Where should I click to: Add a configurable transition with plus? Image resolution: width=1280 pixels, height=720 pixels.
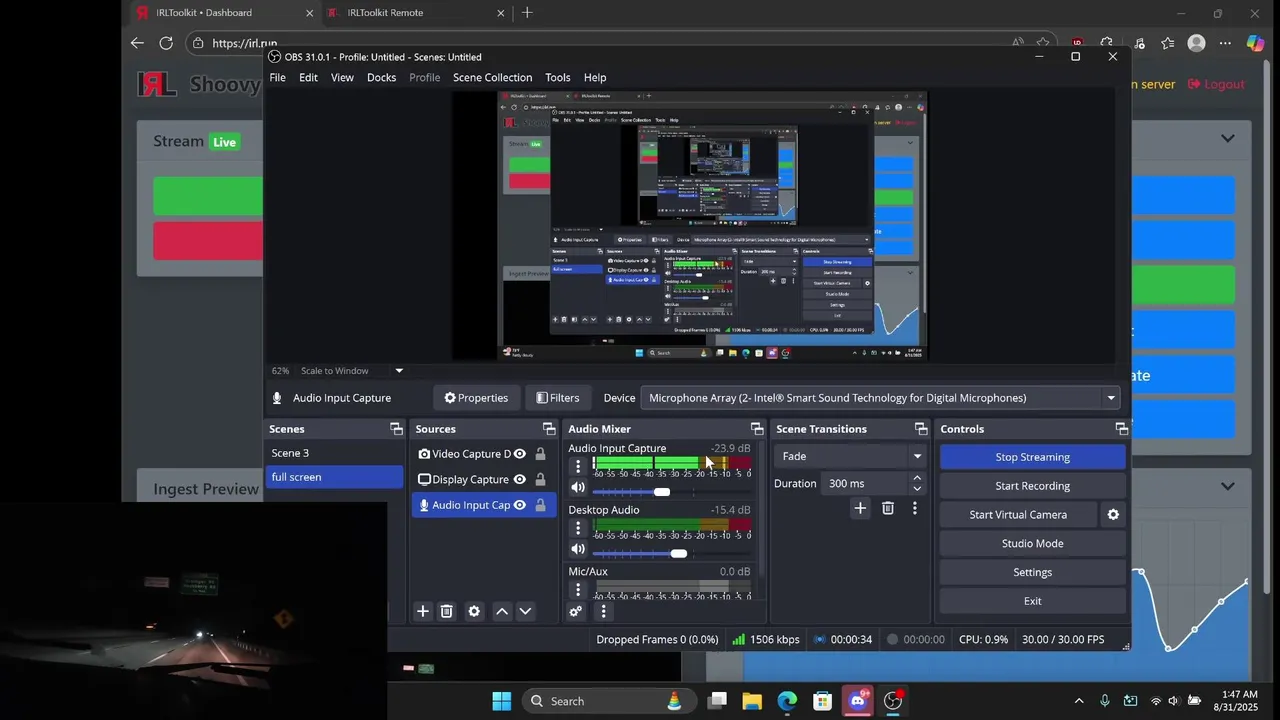pos(860,508)
